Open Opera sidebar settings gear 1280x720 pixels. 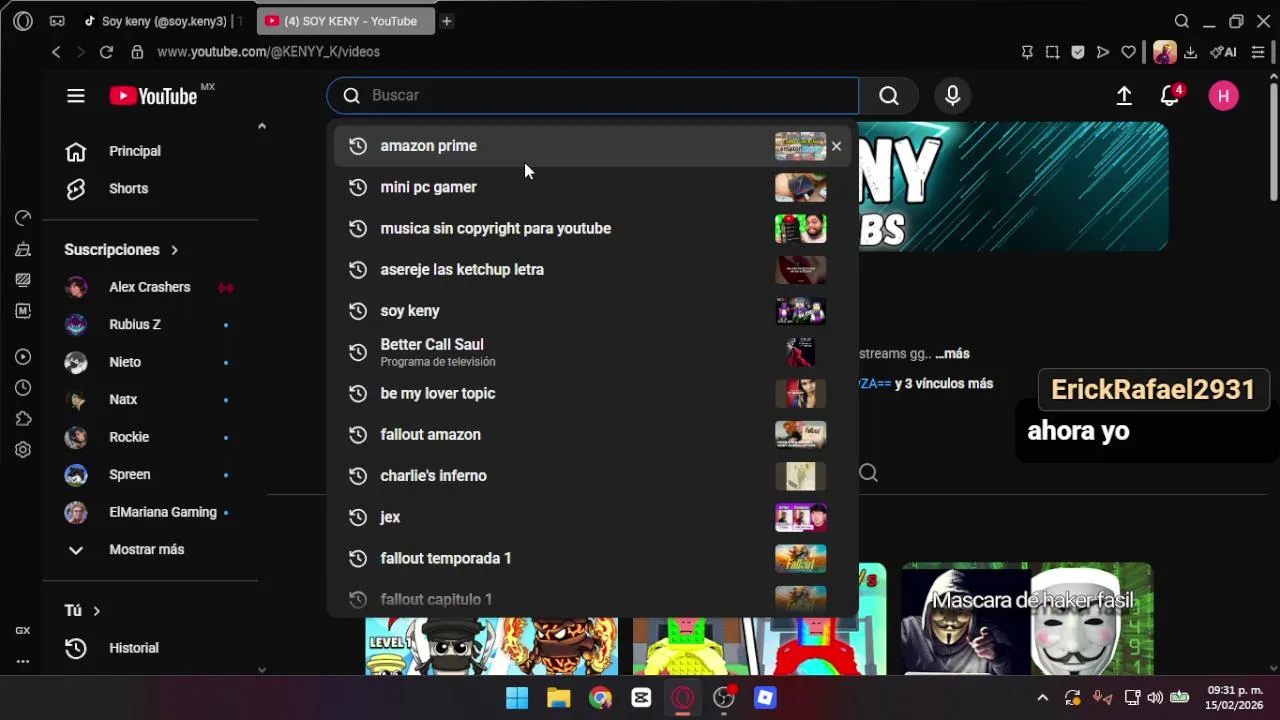tap(23, 450)
